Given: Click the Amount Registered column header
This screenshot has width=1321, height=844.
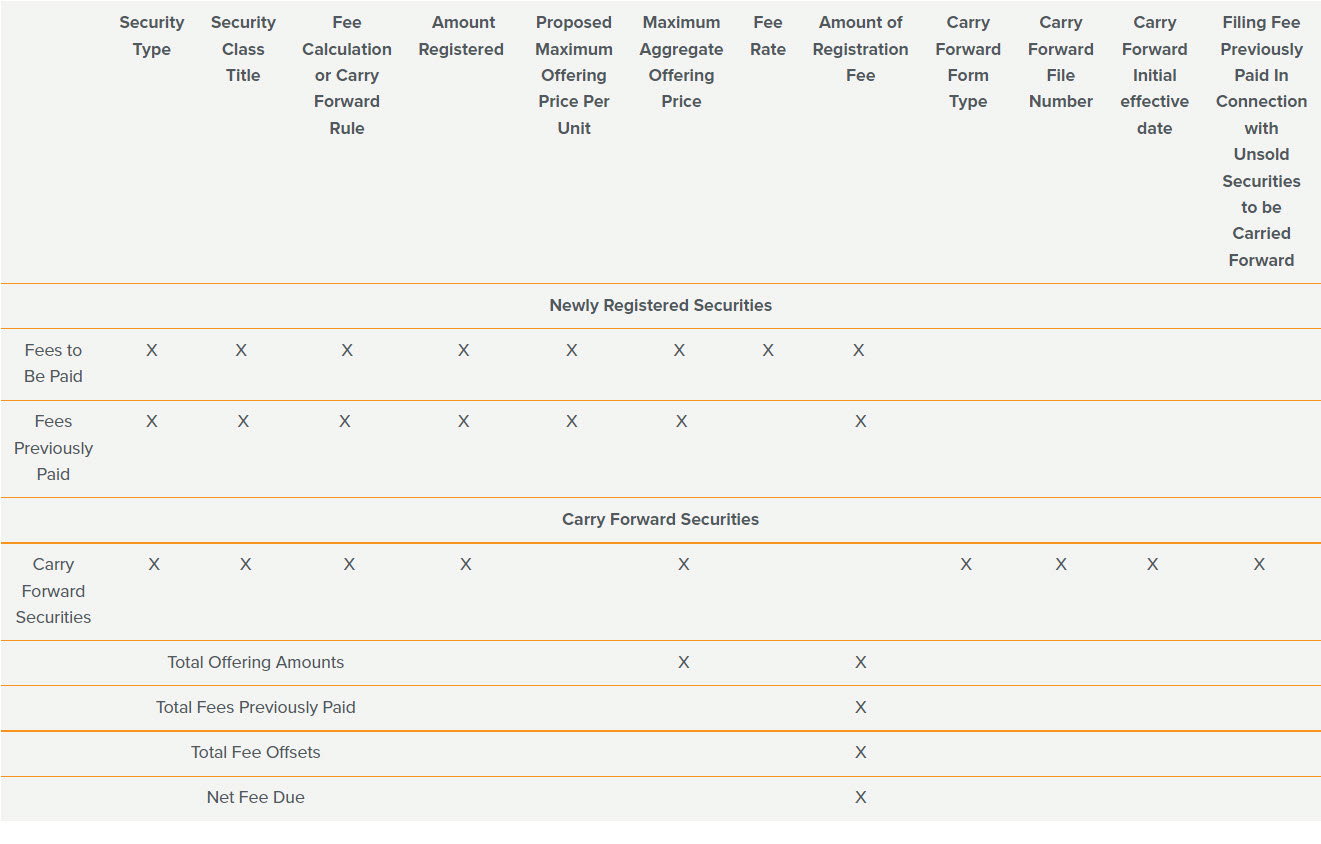Looking at the screenshot, I should pos(461,36).
